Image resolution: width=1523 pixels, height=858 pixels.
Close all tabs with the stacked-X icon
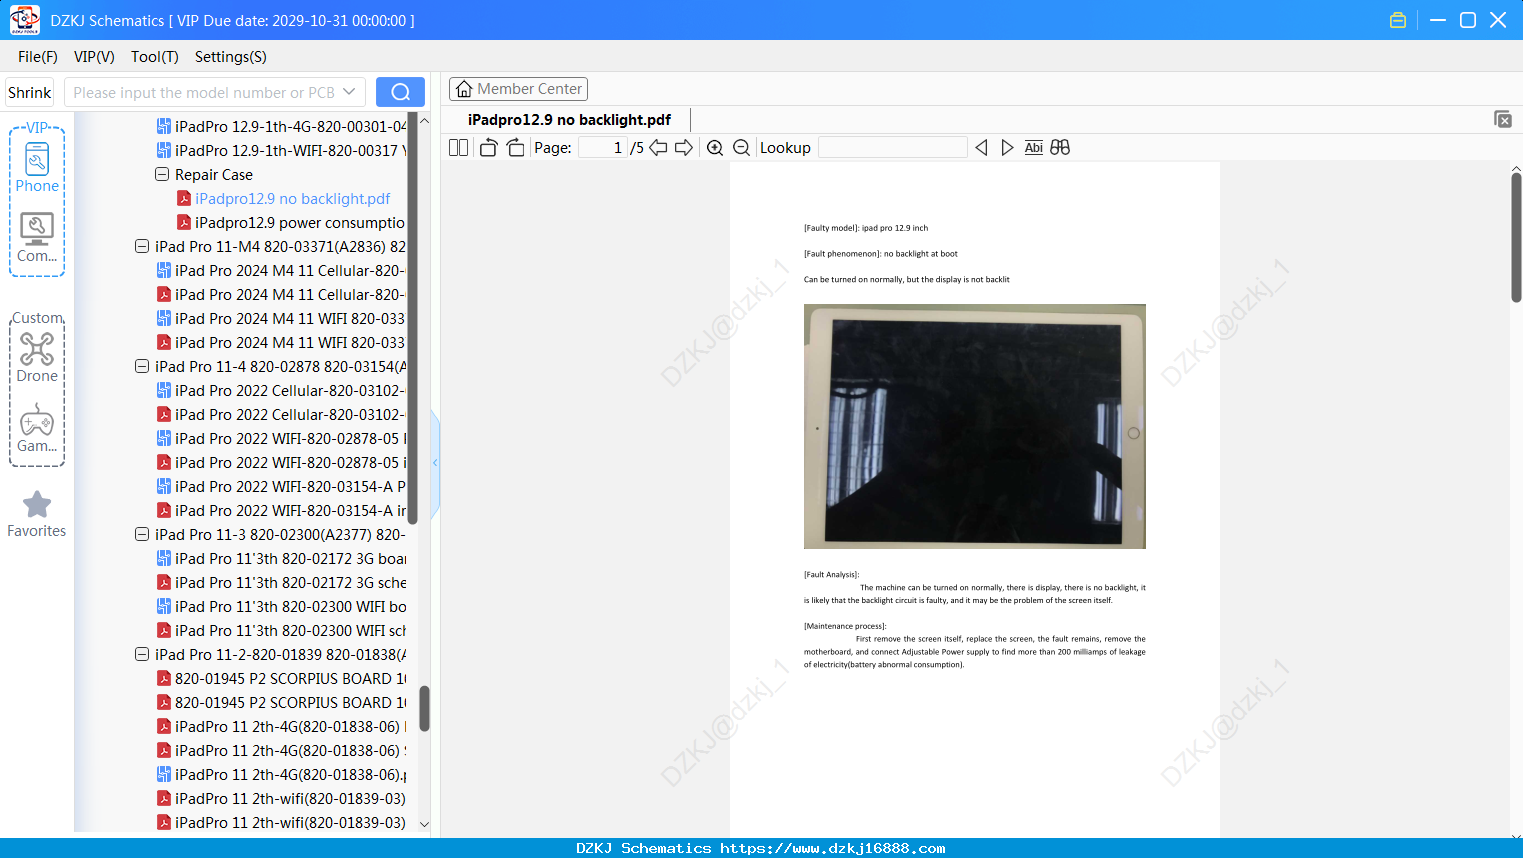pyautogui.click(x=1503, y=119)
